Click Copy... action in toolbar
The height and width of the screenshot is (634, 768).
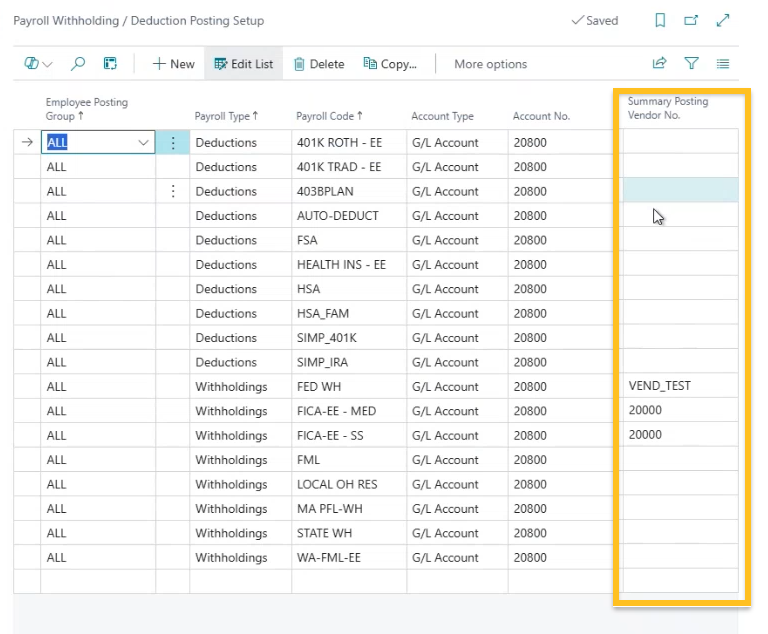[x=390, y=64]
